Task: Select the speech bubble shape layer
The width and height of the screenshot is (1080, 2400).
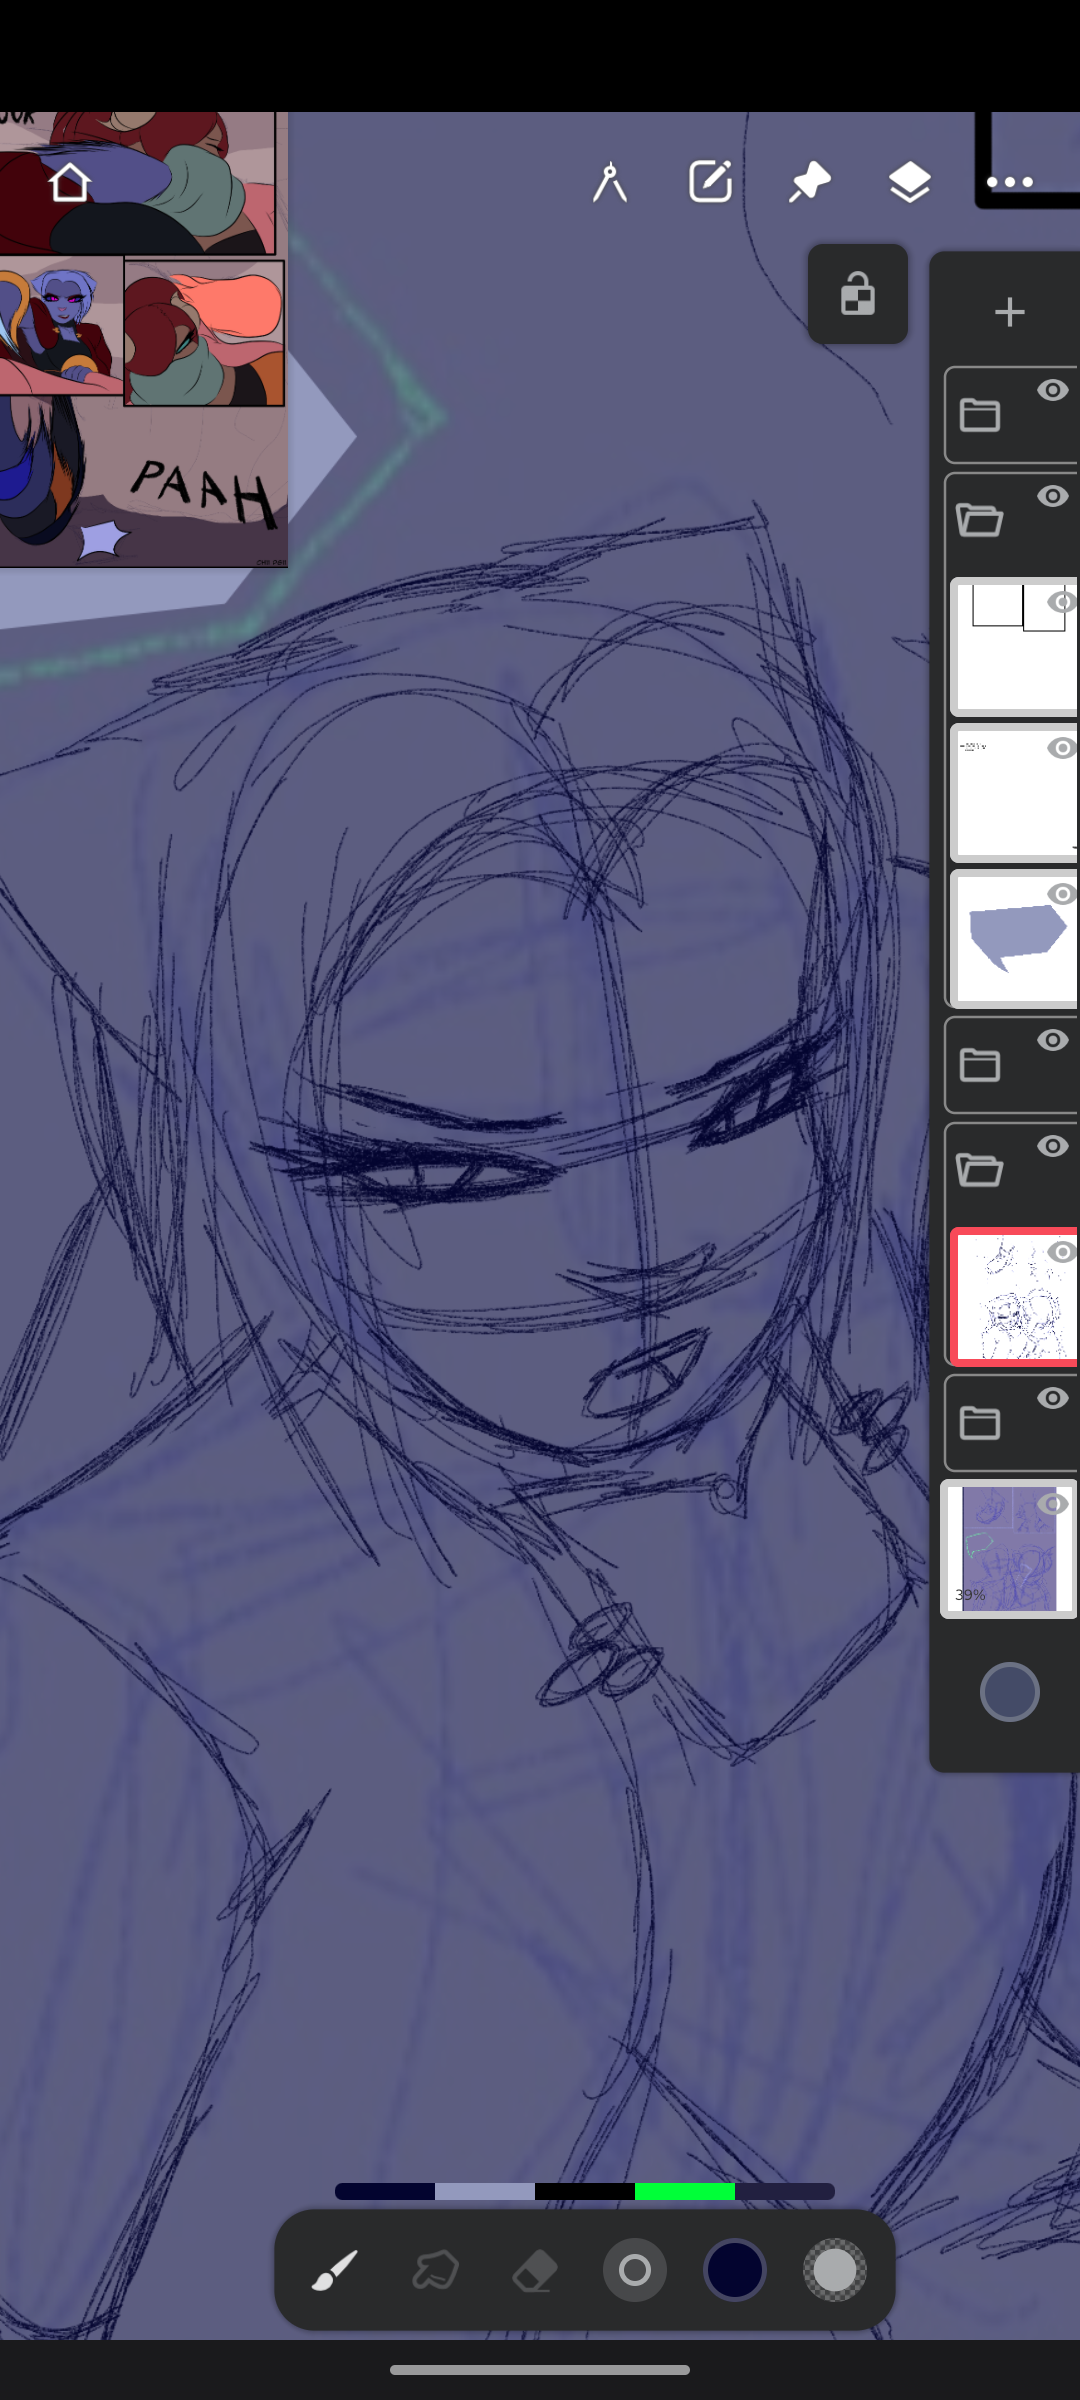Action: pos(1012,939)
